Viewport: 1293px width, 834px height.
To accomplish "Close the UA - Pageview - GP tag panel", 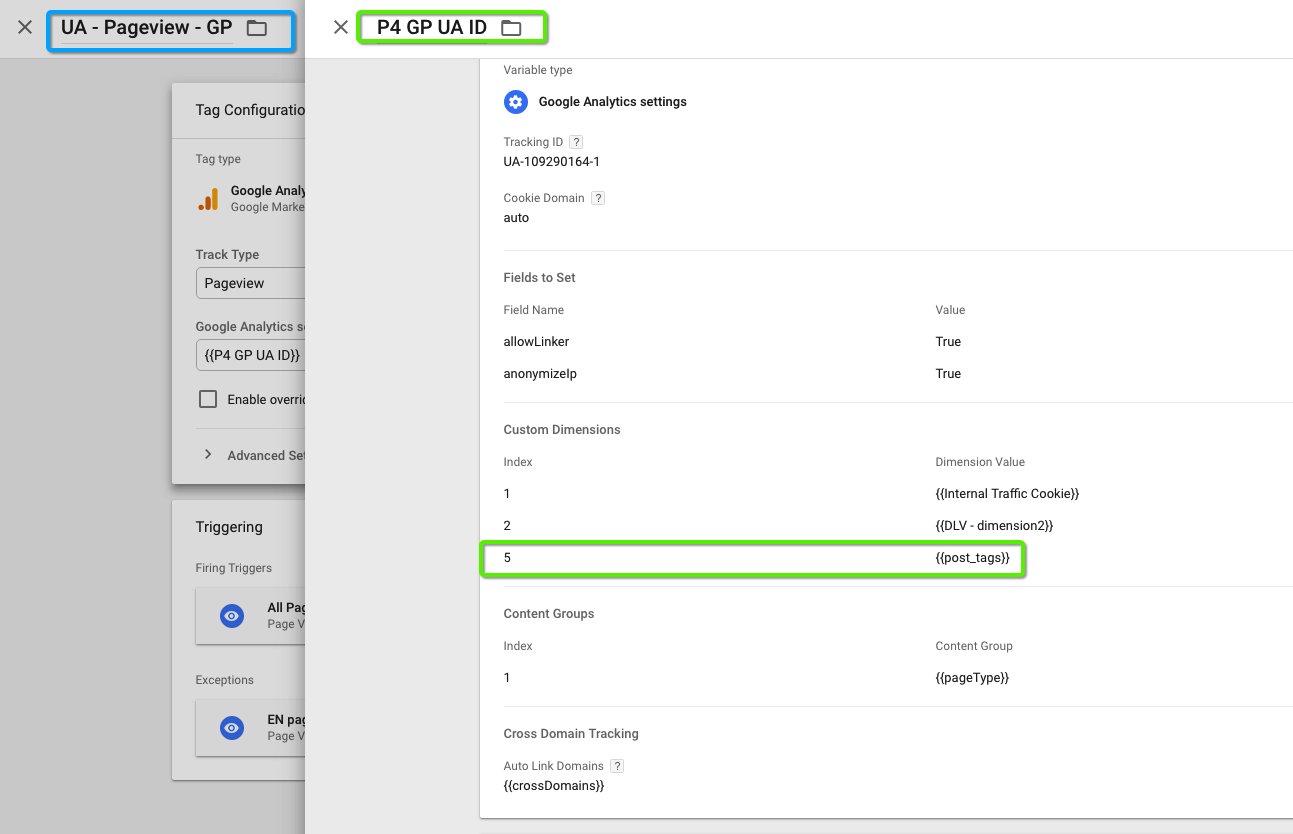I will click(x=25, y=27).
